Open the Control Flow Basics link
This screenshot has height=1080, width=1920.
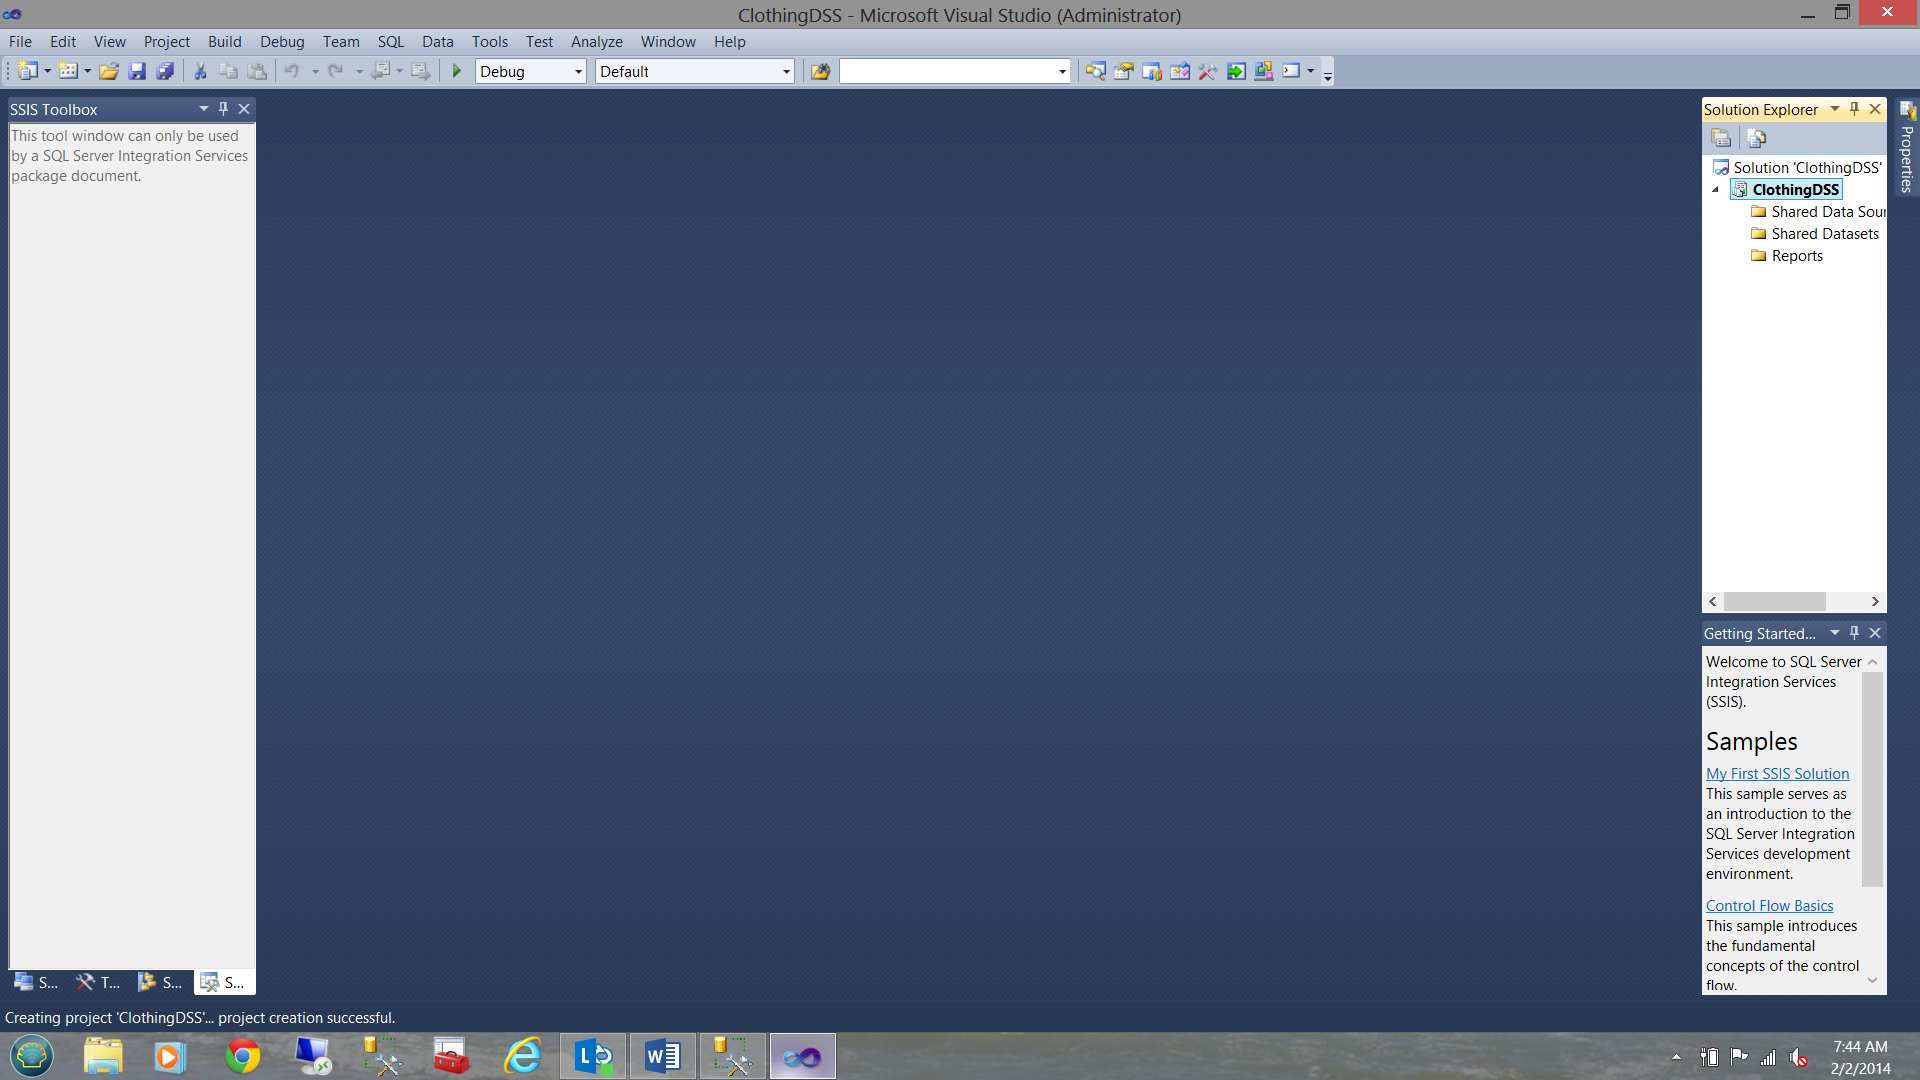[1769, 905]
